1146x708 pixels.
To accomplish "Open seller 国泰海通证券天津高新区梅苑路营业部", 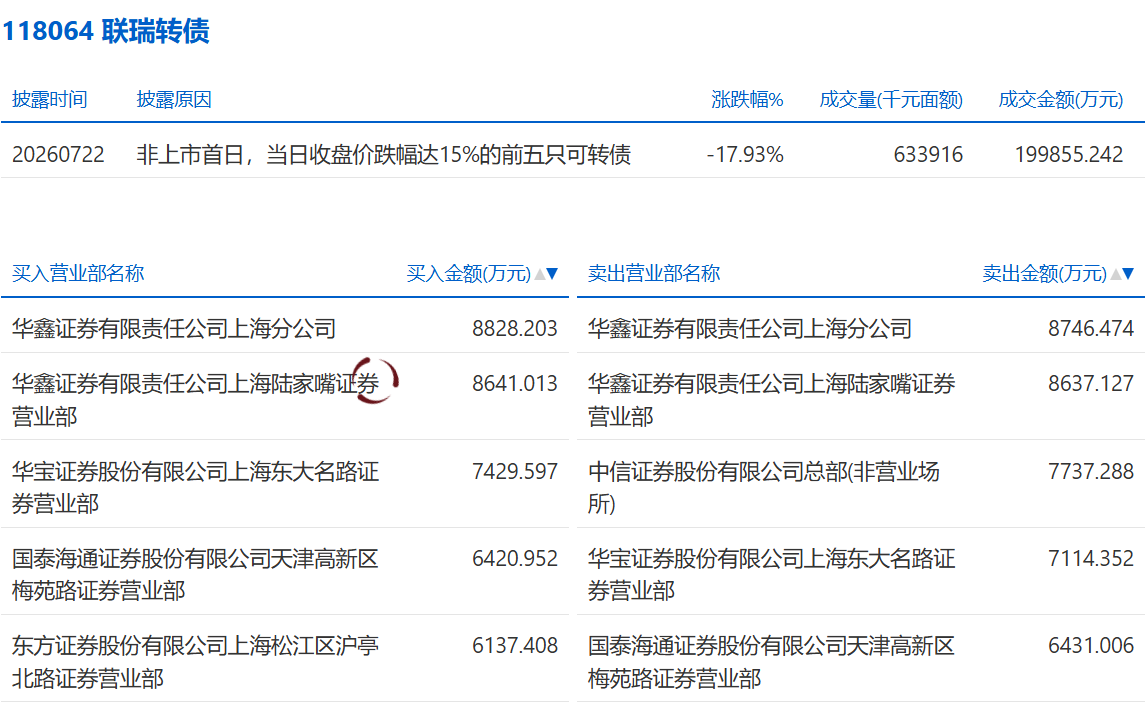I will [771, 662].
